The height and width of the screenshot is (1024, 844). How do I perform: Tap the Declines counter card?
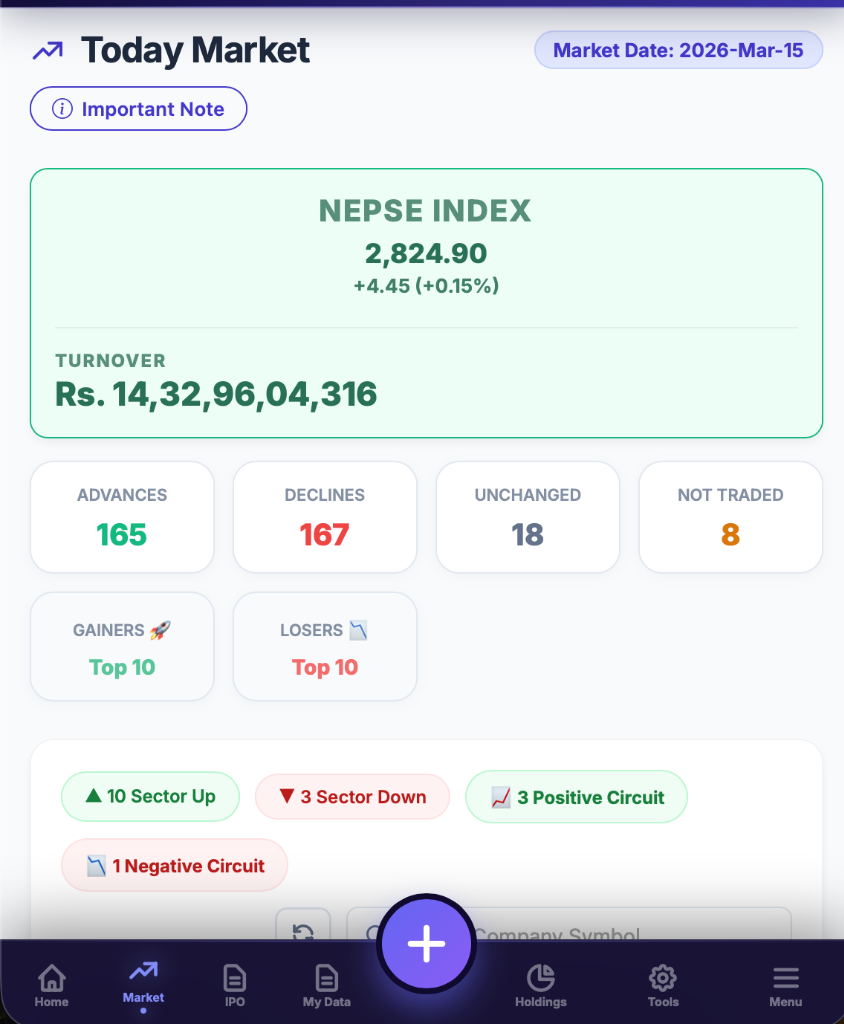324,517
